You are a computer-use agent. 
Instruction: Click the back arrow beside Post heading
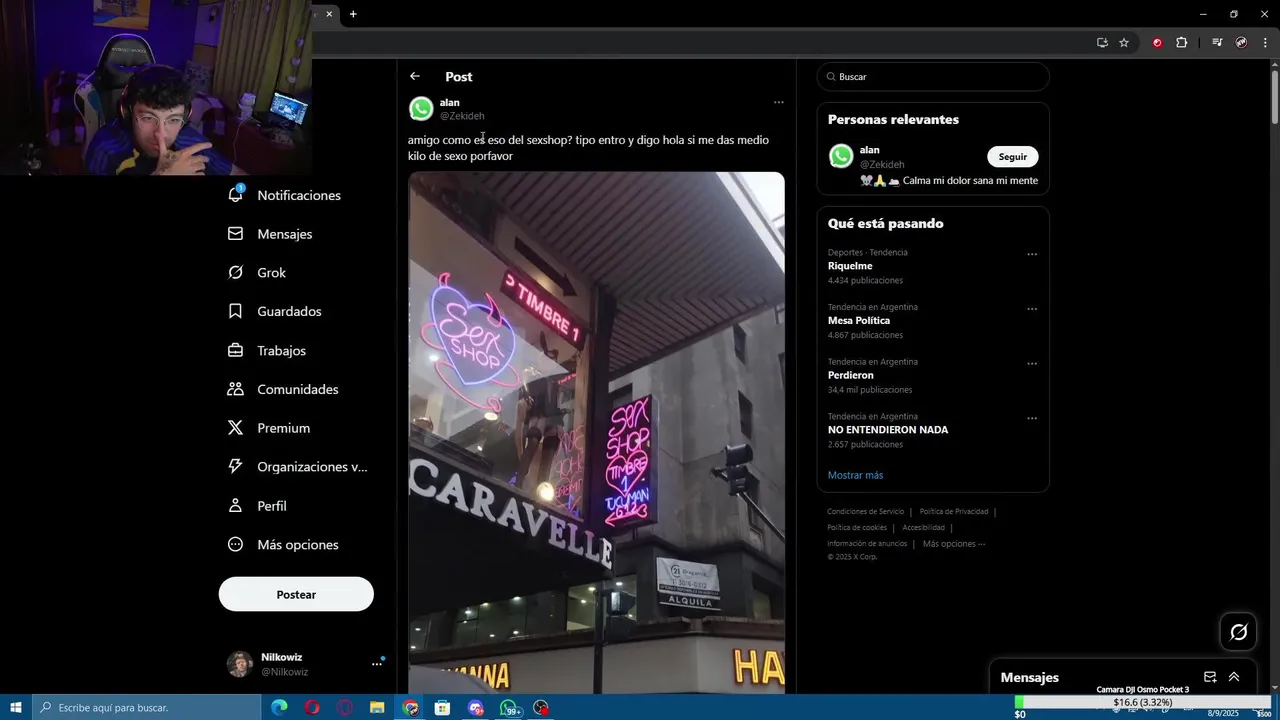(x=415, y=76)
